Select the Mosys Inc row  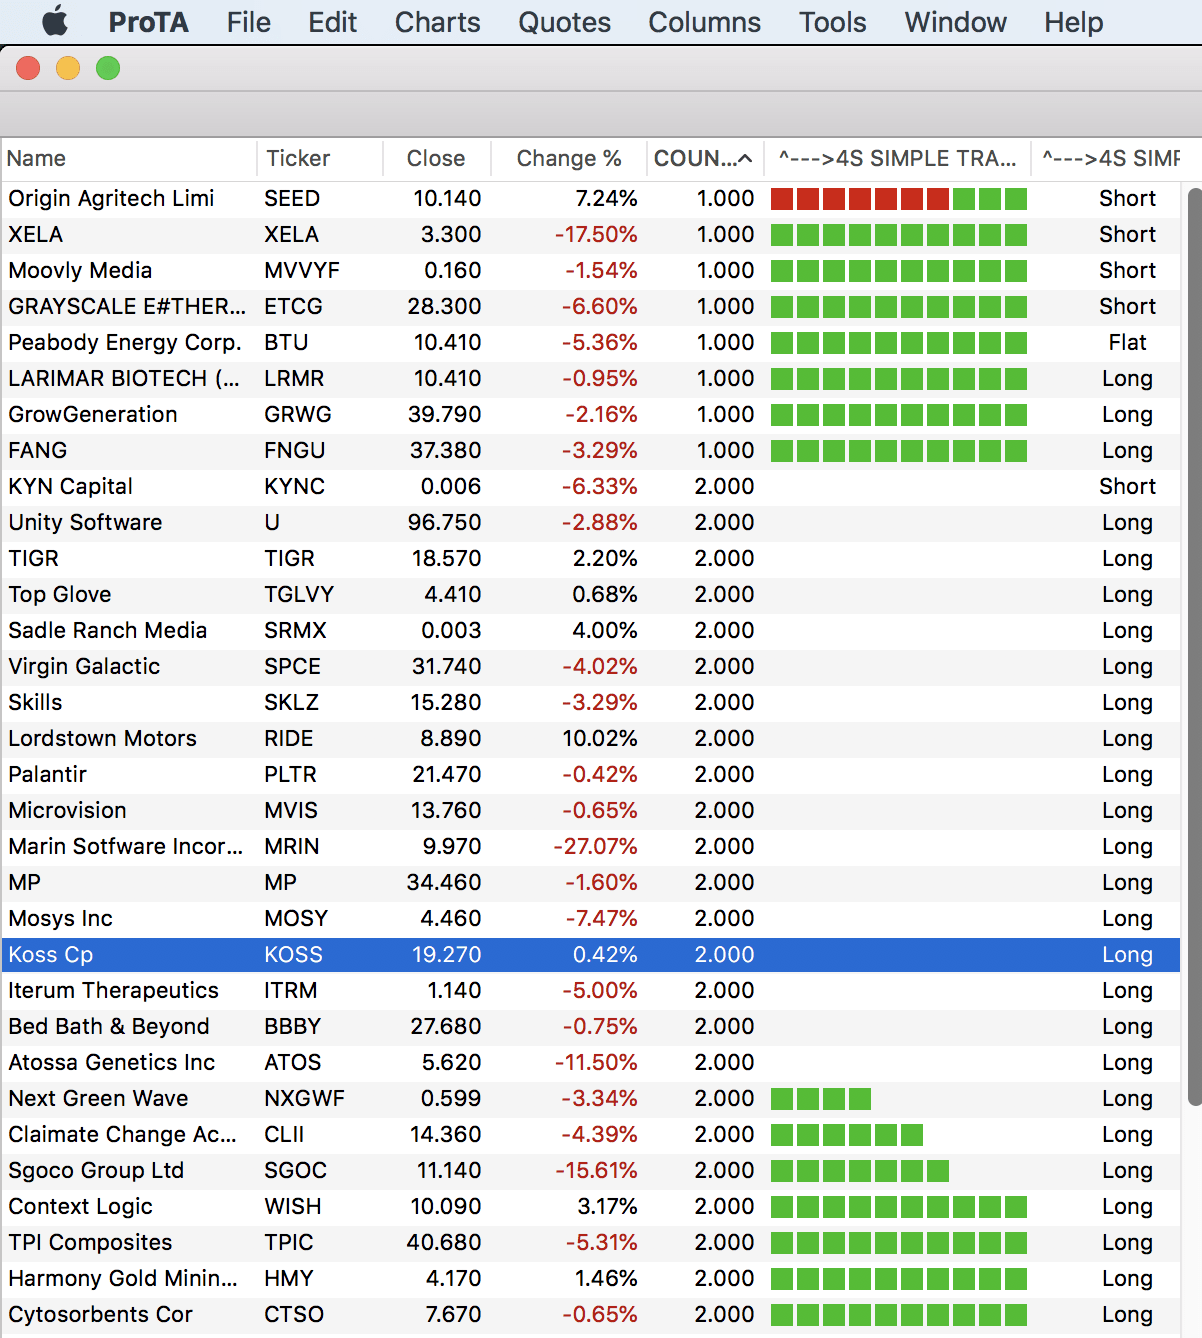[591, 918]
